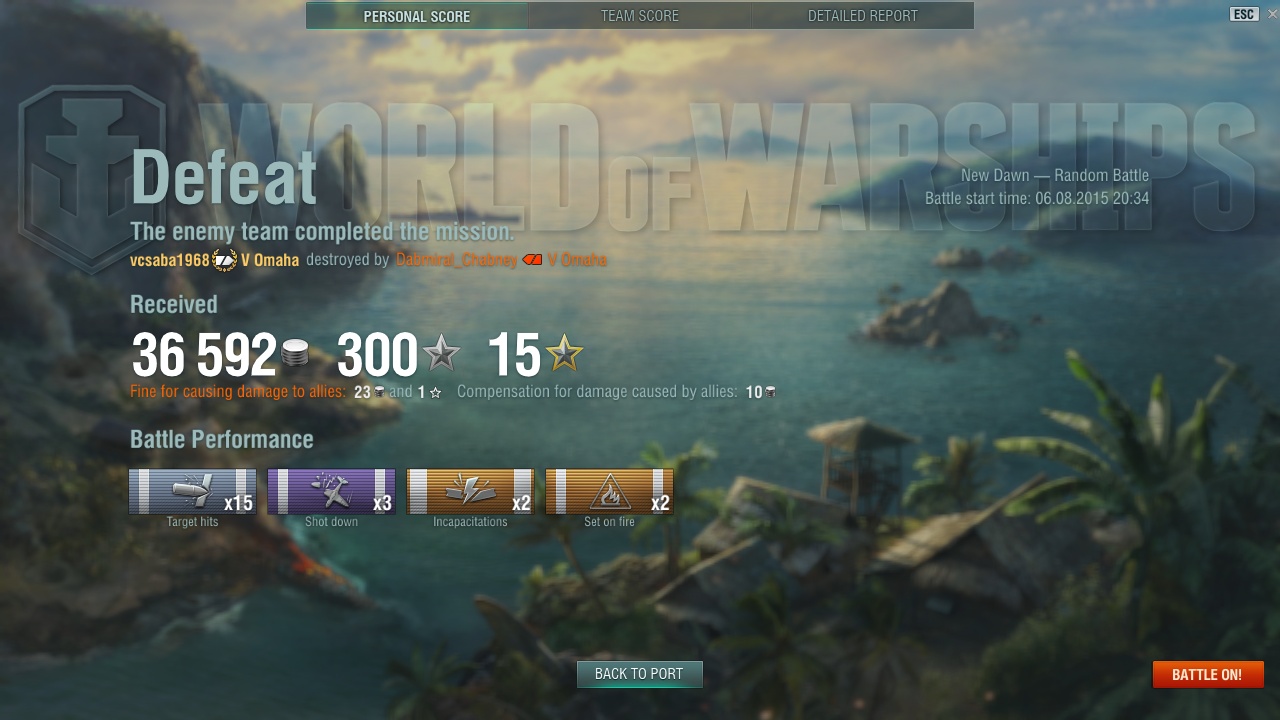Click the gray experience star icon

click(x=441, y=353)
